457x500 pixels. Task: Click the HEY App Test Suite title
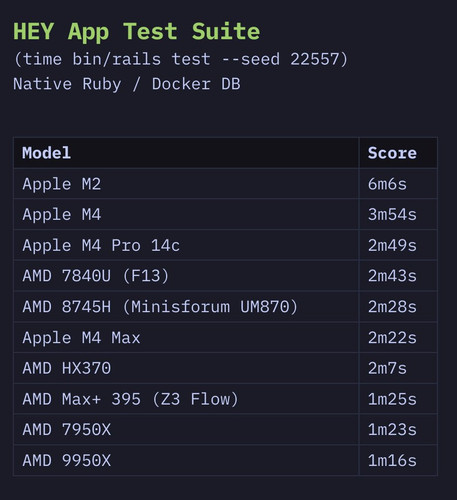coord(136,32)
